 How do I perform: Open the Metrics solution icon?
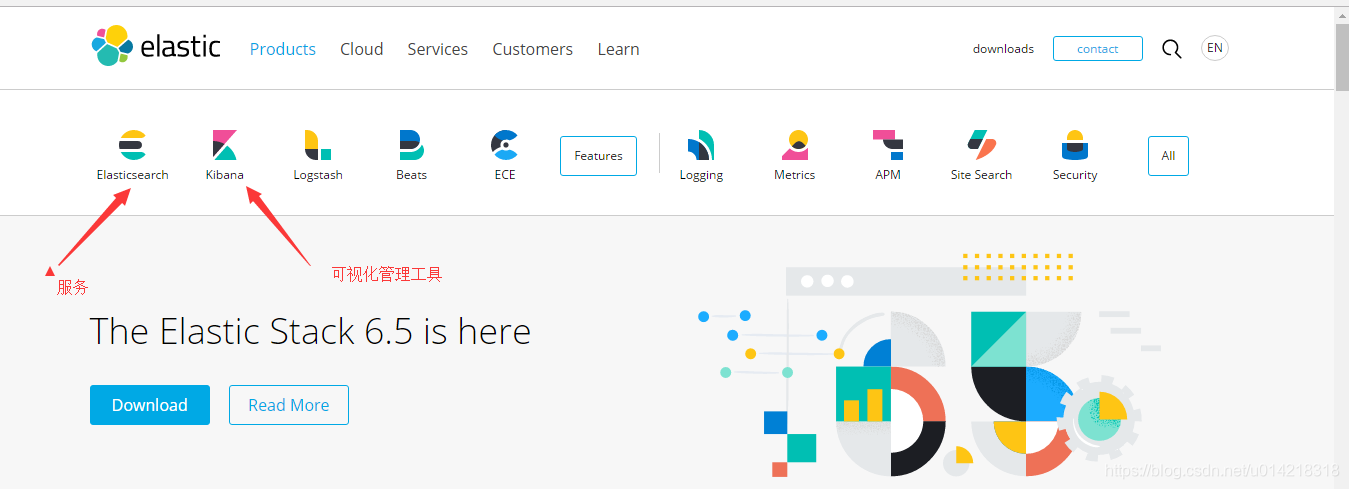pos(795,145)
